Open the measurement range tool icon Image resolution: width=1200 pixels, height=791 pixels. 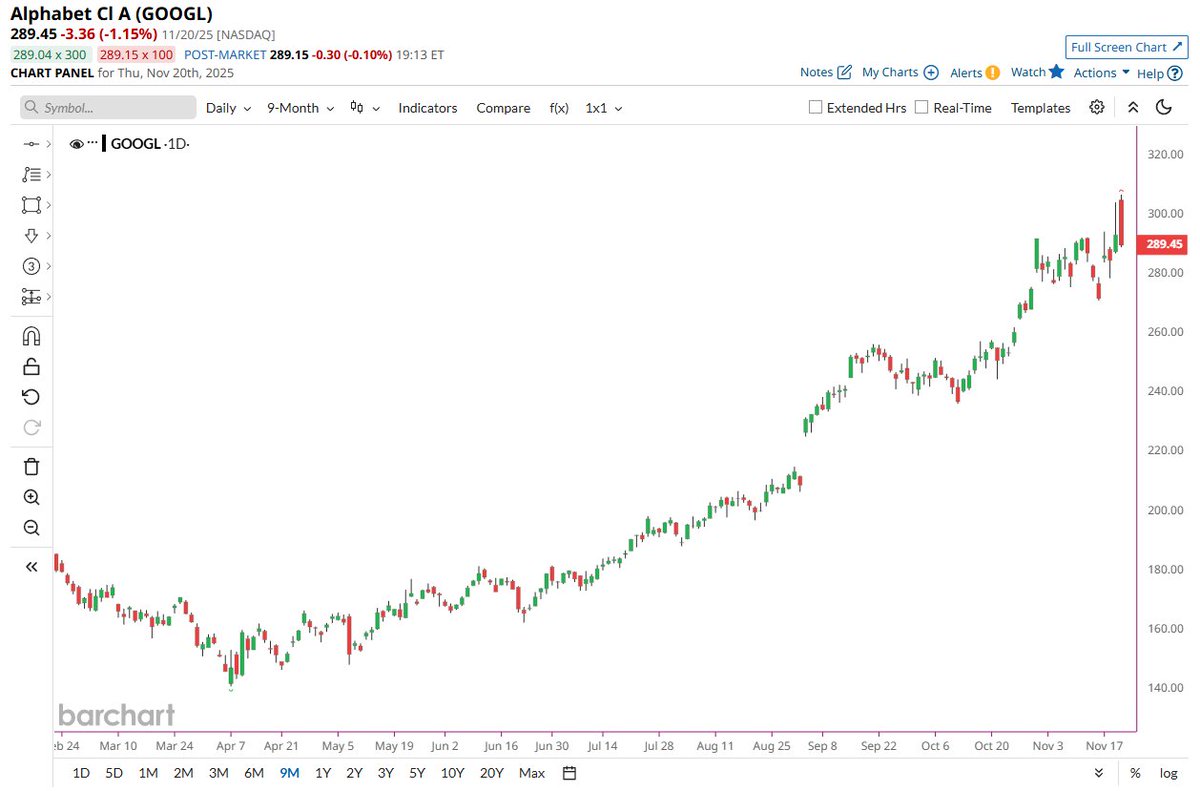click(x=31, y=297)
